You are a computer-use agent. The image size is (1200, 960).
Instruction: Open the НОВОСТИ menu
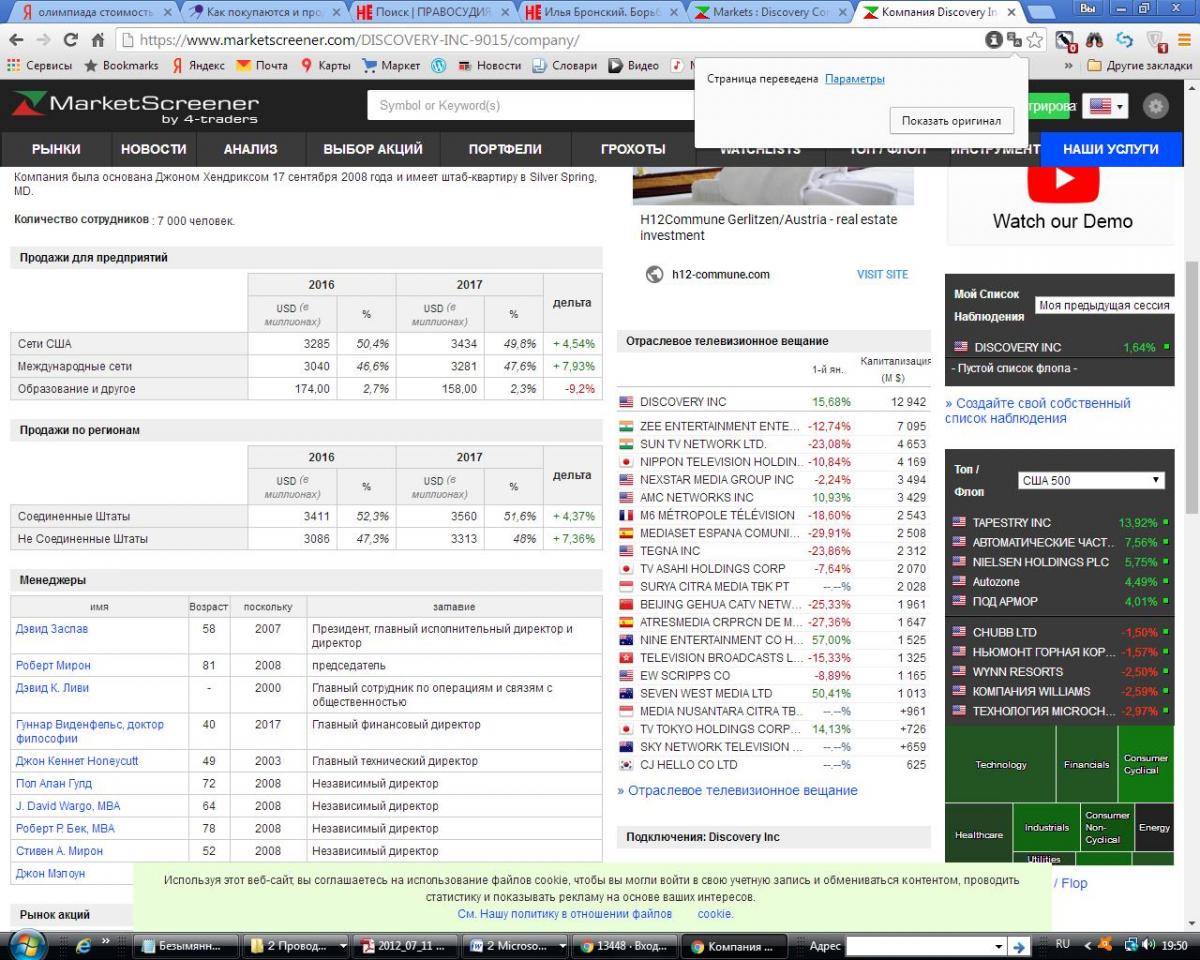154,149
